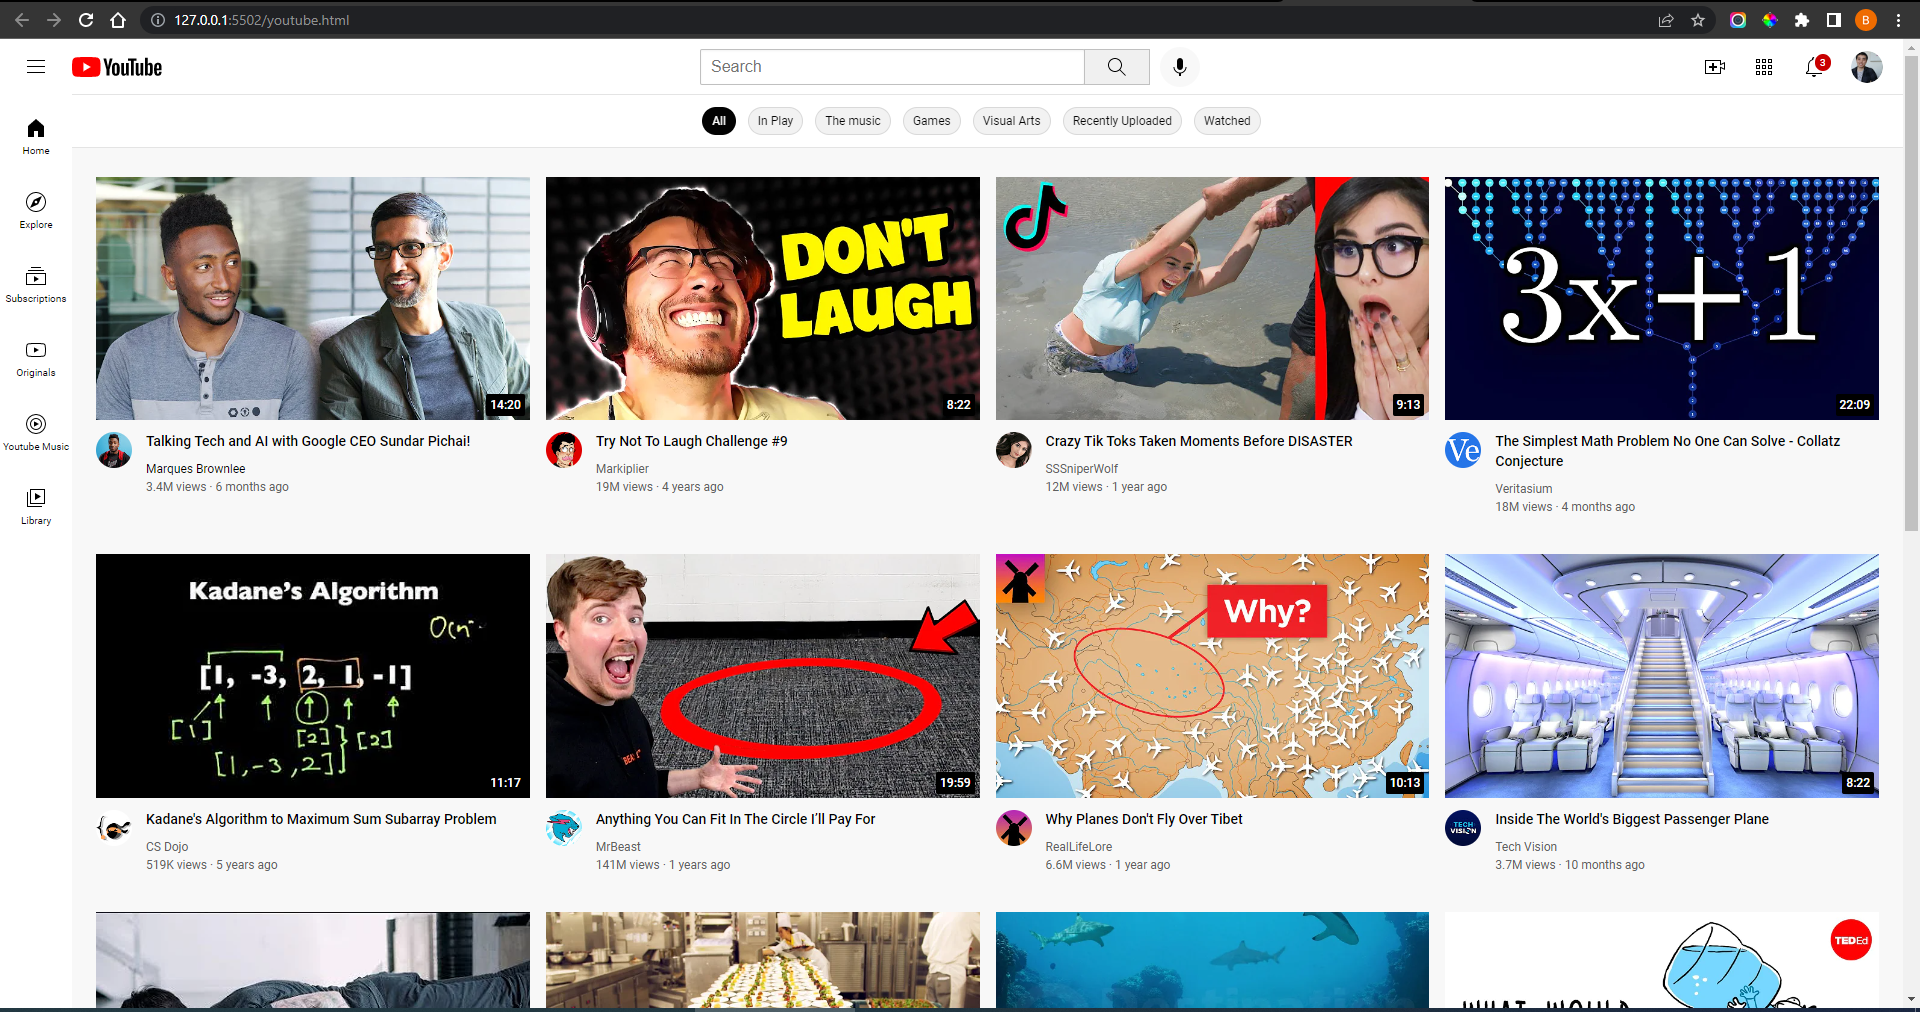Open the notifications bell

(1815, 67)
